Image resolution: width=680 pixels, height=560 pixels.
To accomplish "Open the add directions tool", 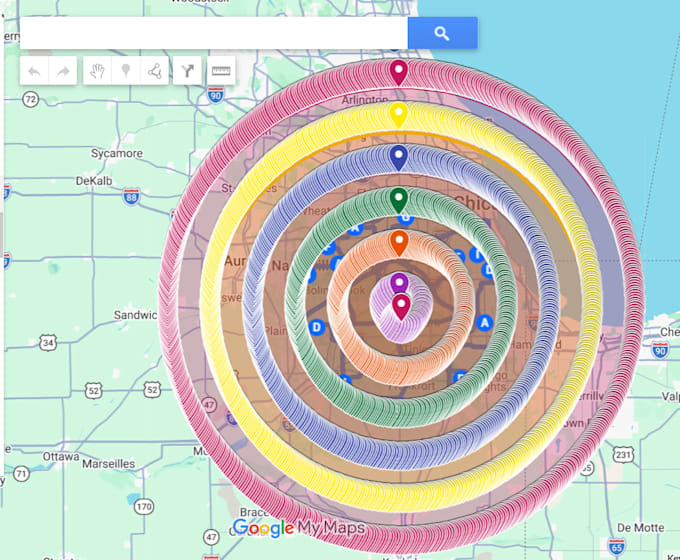I will (187, 71).
